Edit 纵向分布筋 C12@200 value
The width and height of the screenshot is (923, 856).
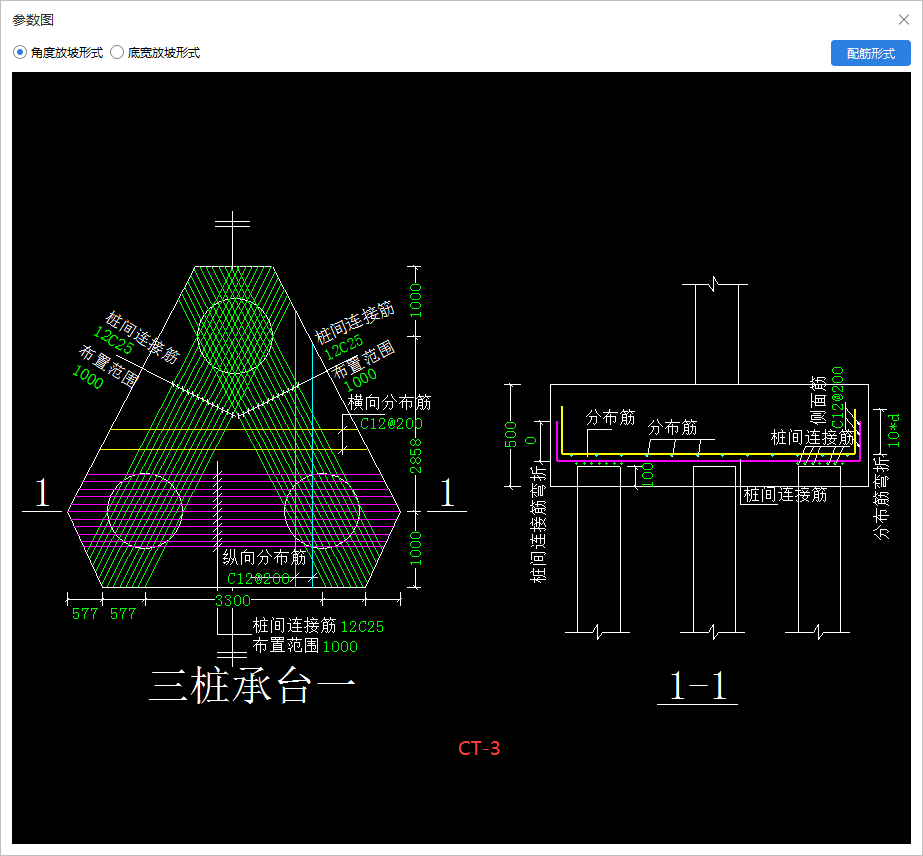(x=258, y=579)
